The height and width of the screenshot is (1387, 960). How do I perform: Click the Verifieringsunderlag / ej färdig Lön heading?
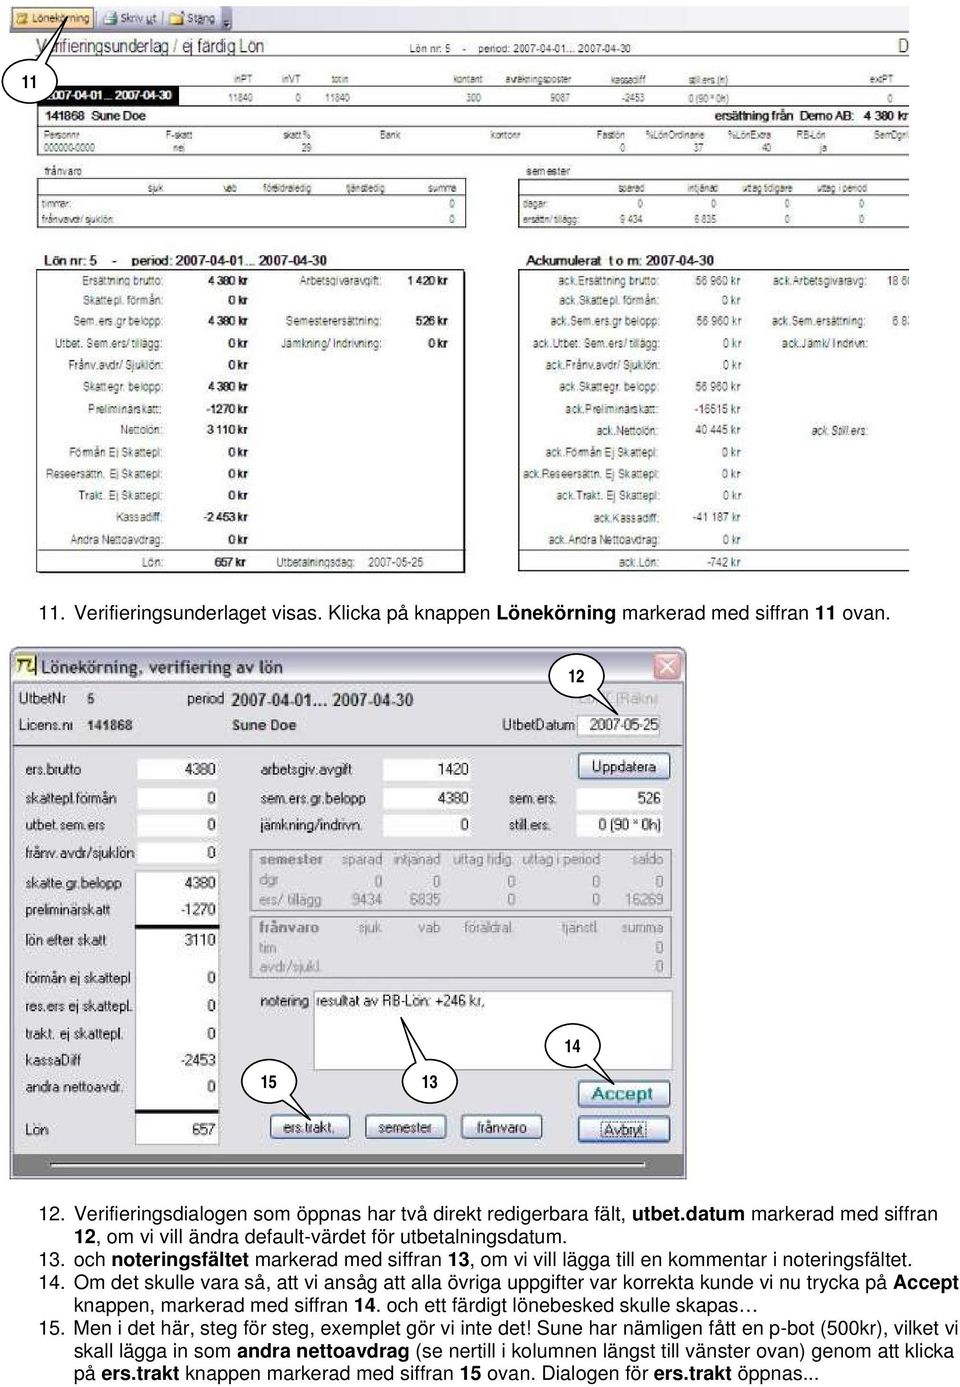150,46
